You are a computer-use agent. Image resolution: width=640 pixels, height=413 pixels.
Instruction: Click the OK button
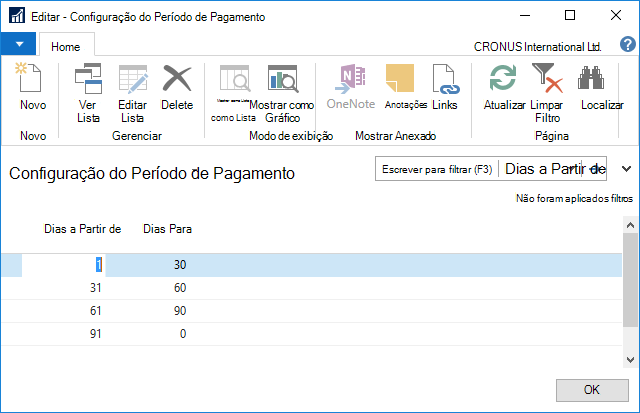coord(592,390)
